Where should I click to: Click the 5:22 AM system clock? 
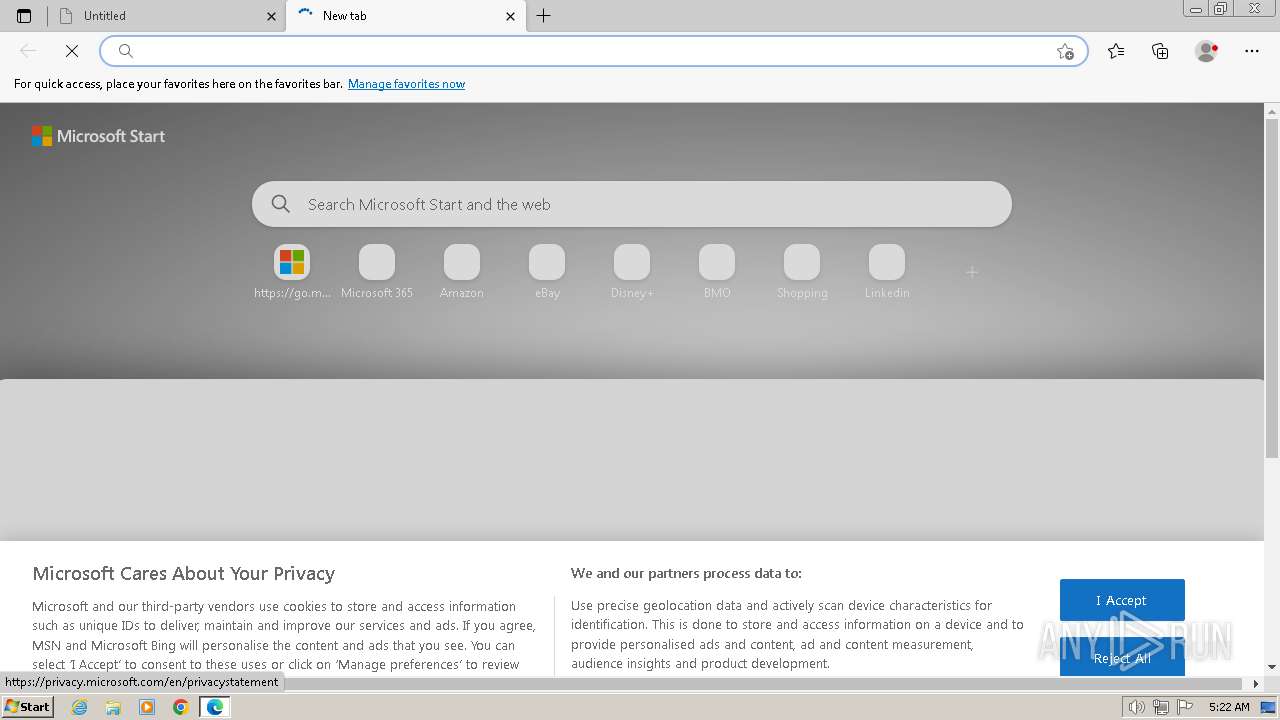click(x=1229, y=707)
